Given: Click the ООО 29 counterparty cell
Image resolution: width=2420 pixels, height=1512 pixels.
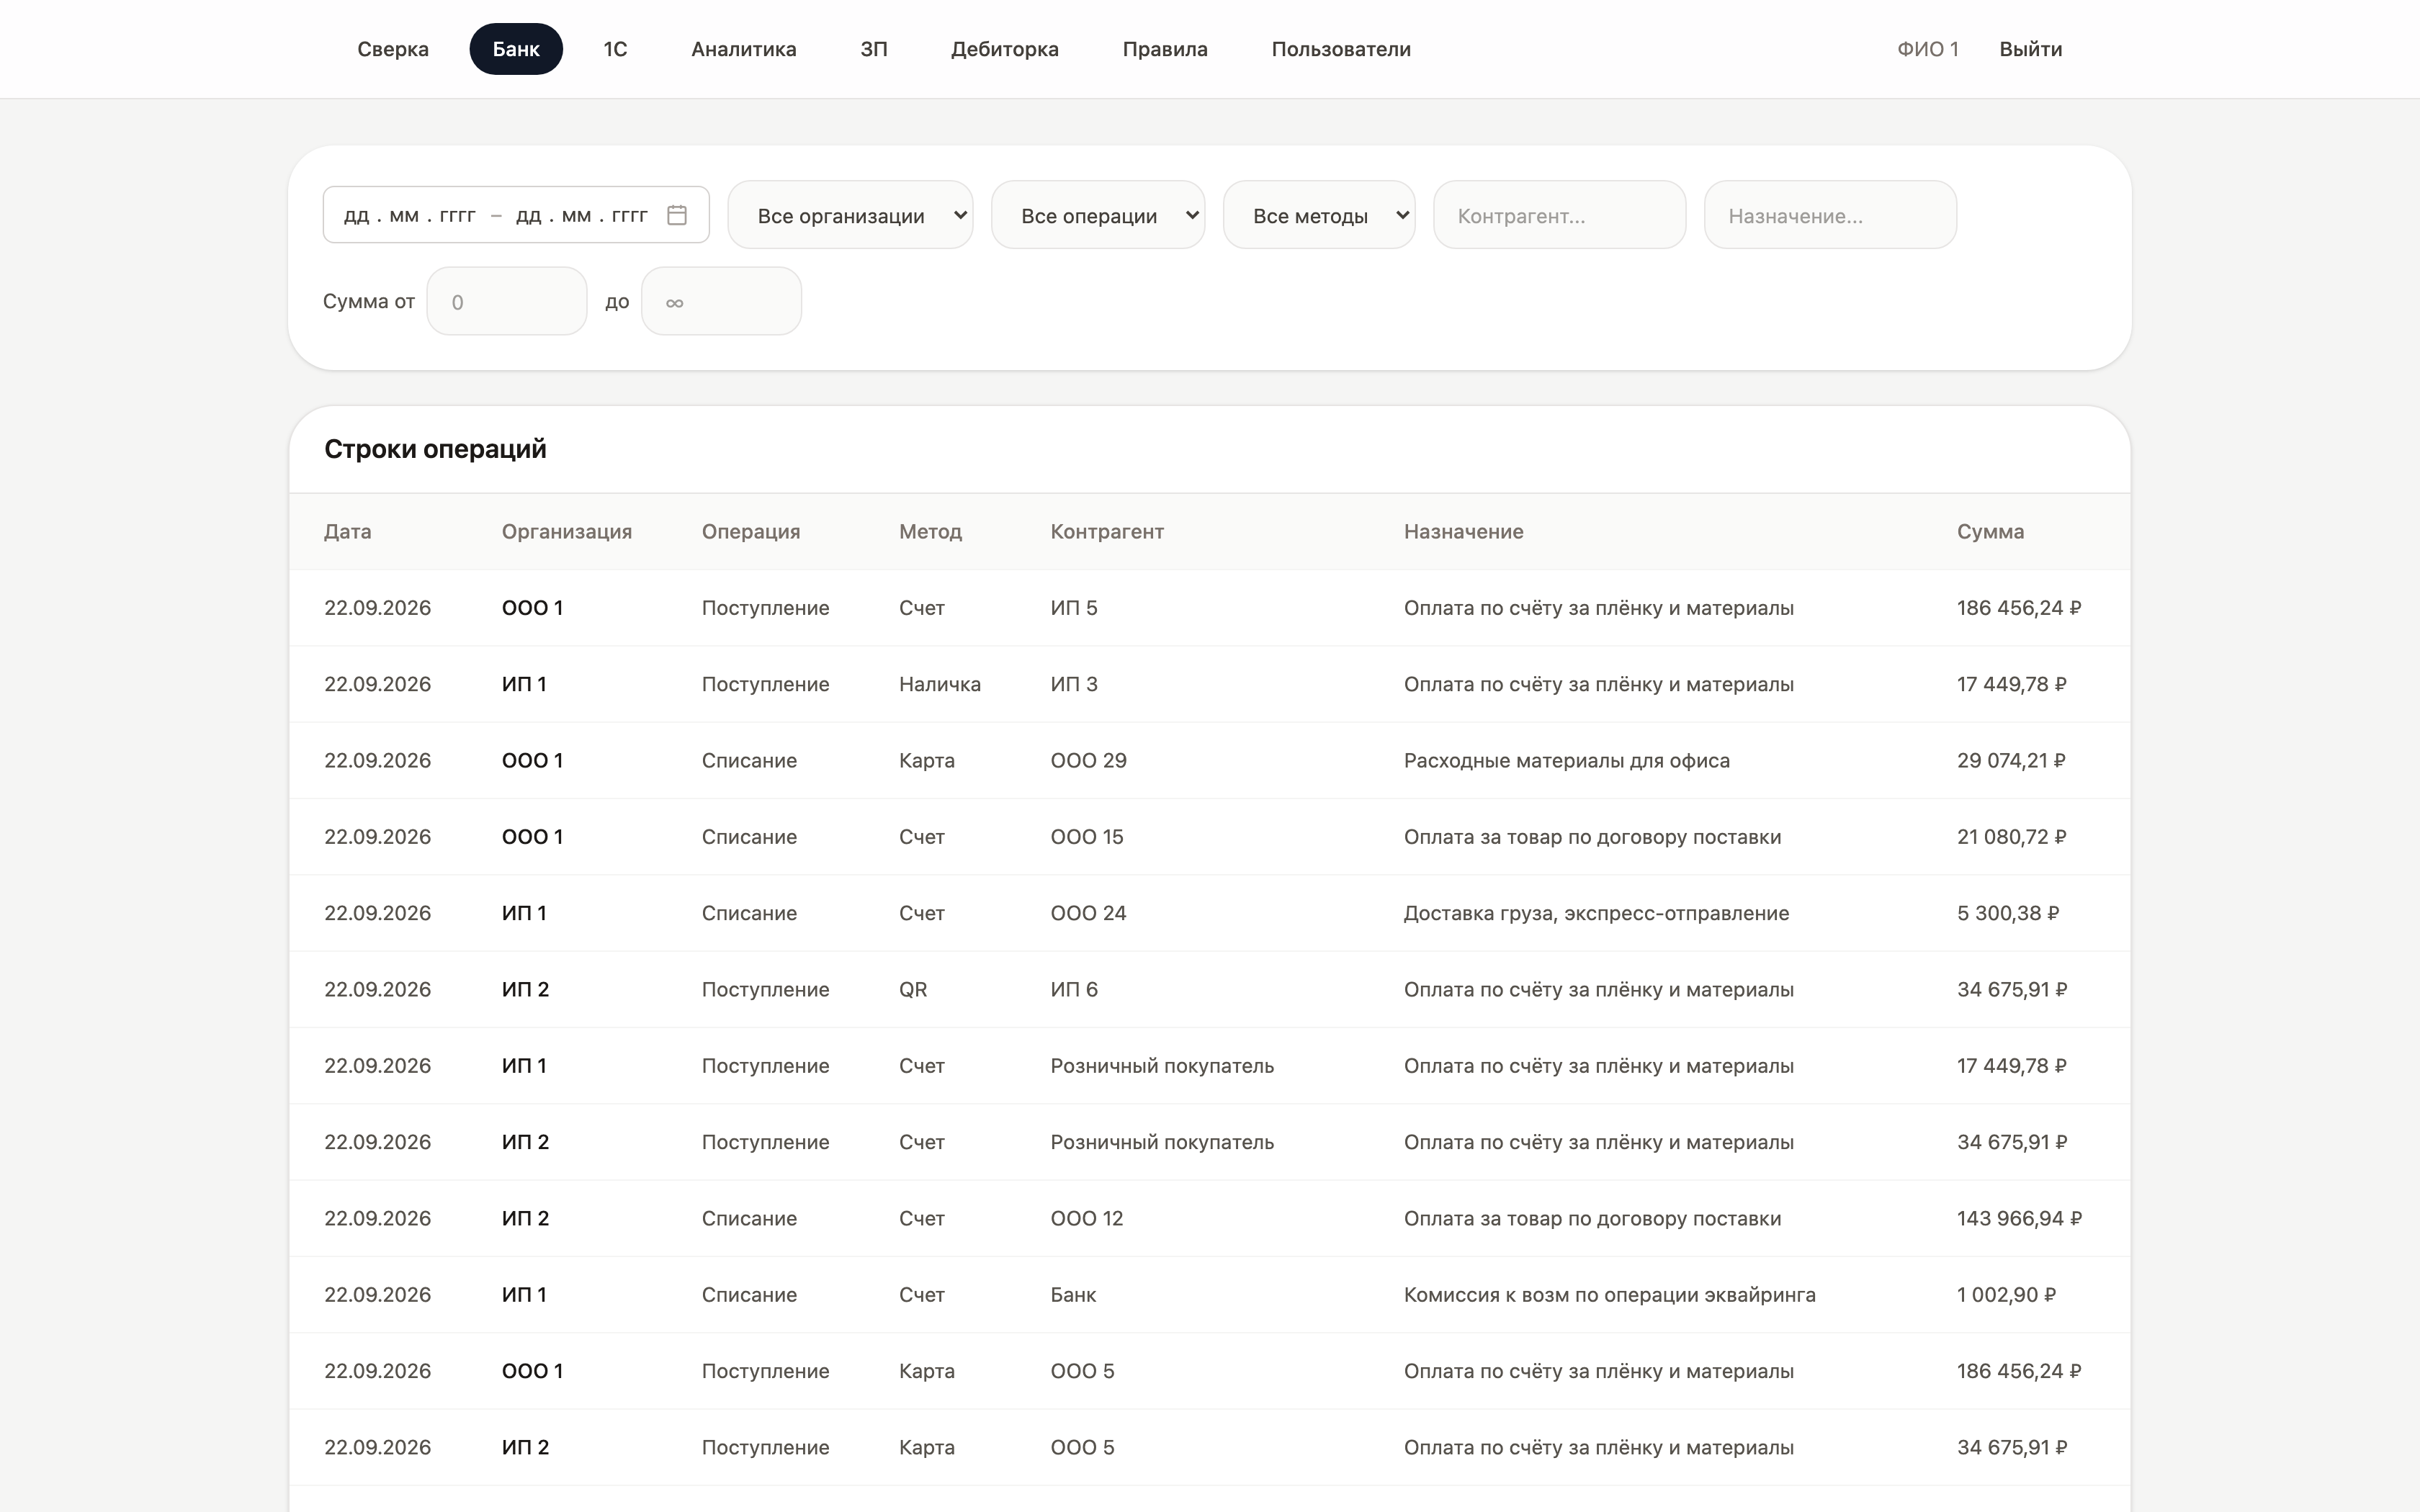Looking at the screenshot, I should pos(1088,760).
